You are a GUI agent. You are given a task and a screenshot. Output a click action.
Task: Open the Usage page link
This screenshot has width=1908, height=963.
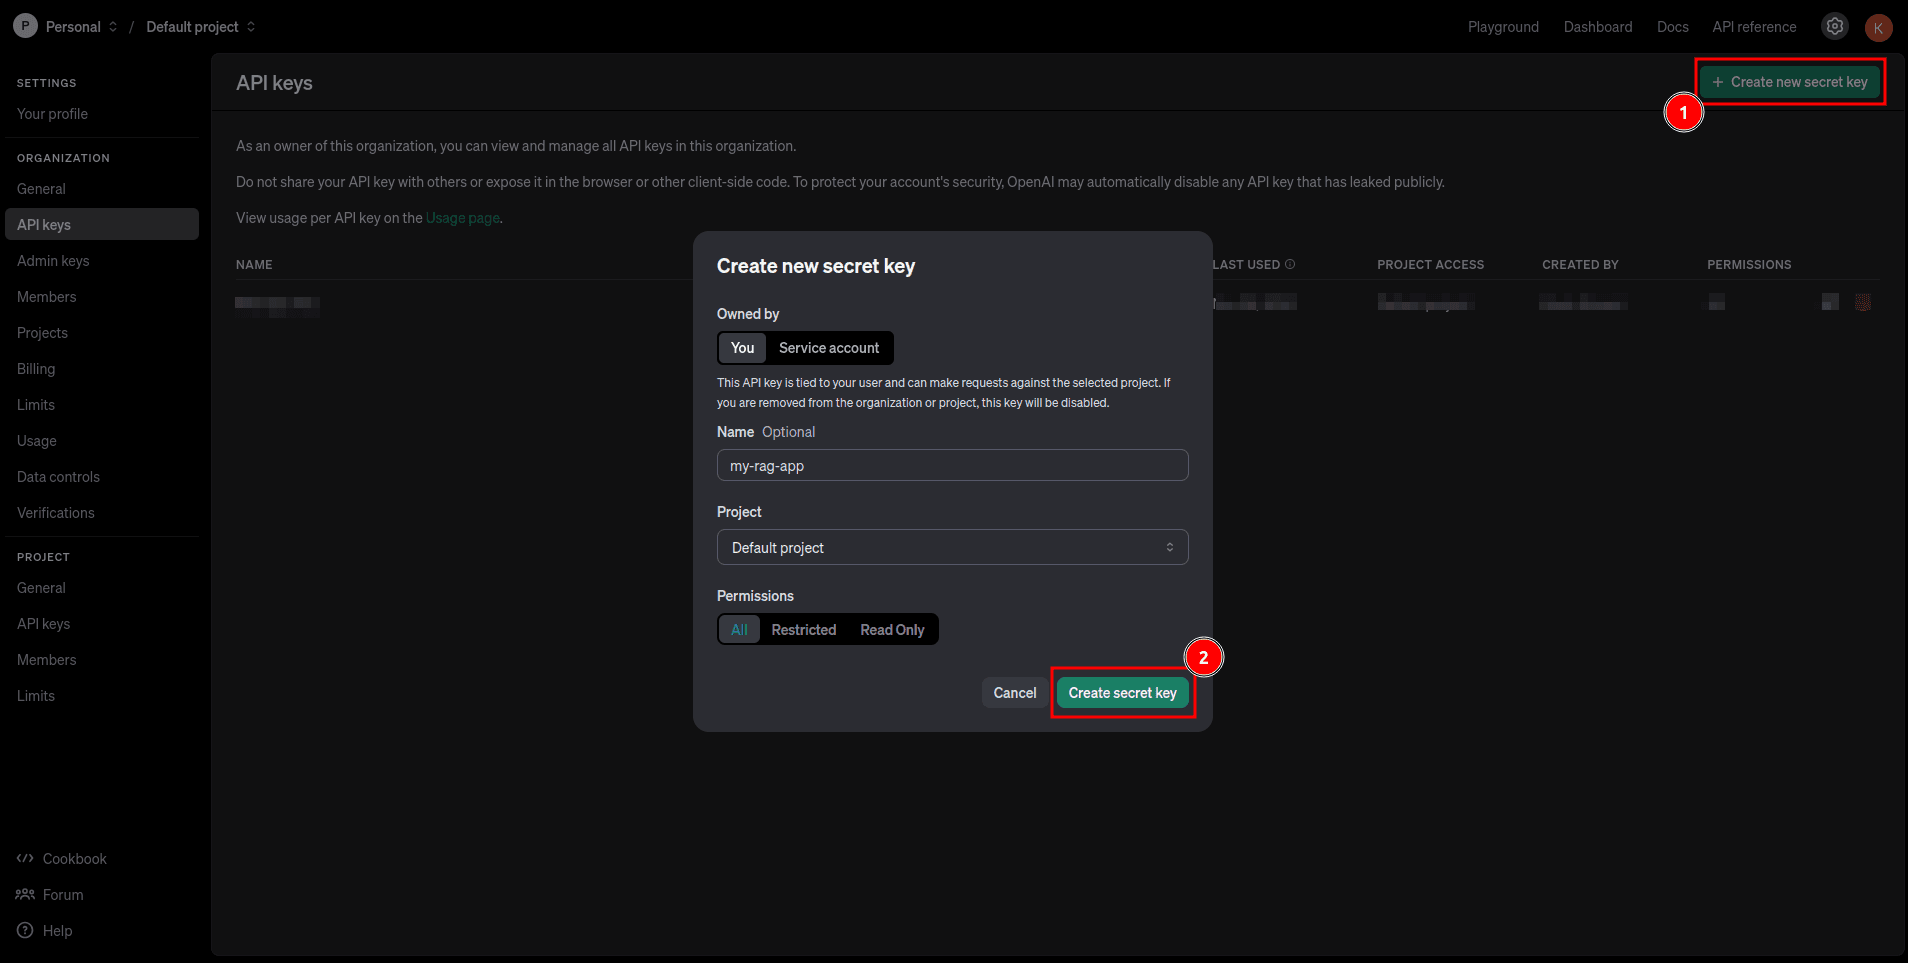pos(462,218)
